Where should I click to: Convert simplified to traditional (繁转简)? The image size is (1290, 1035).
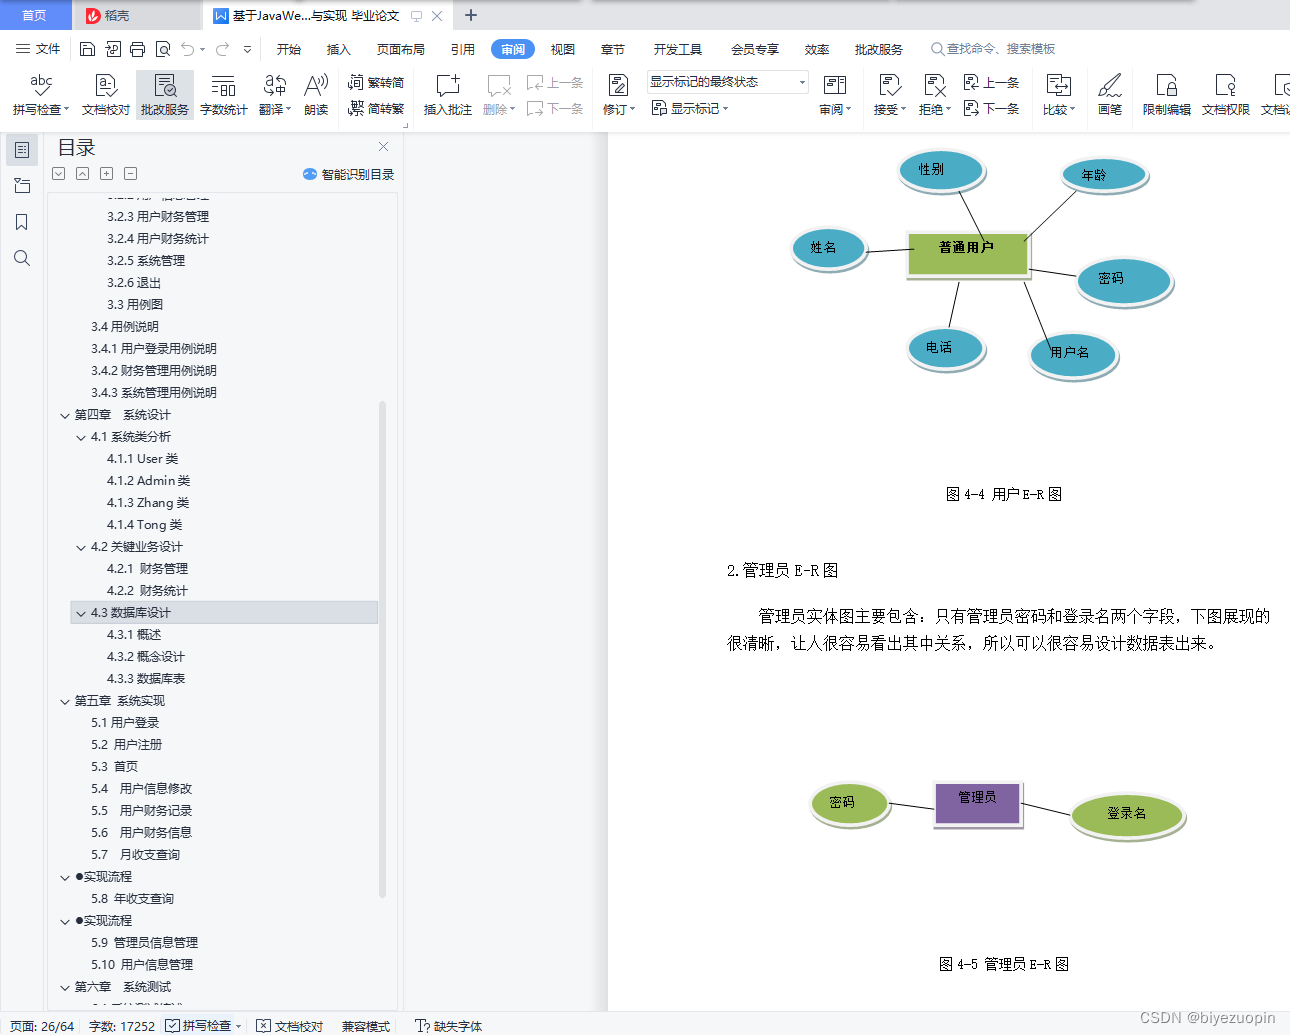click(376, 83)
